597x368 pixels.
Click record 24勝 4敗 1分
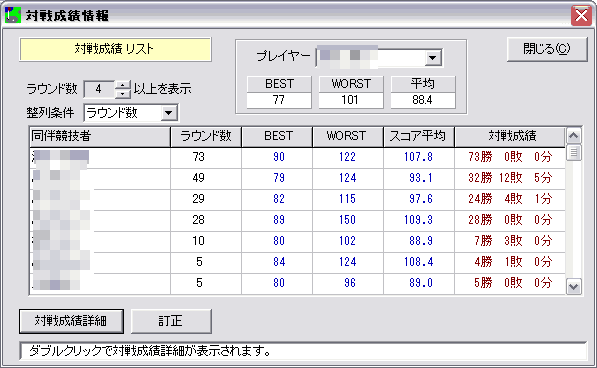coord(510,199)
